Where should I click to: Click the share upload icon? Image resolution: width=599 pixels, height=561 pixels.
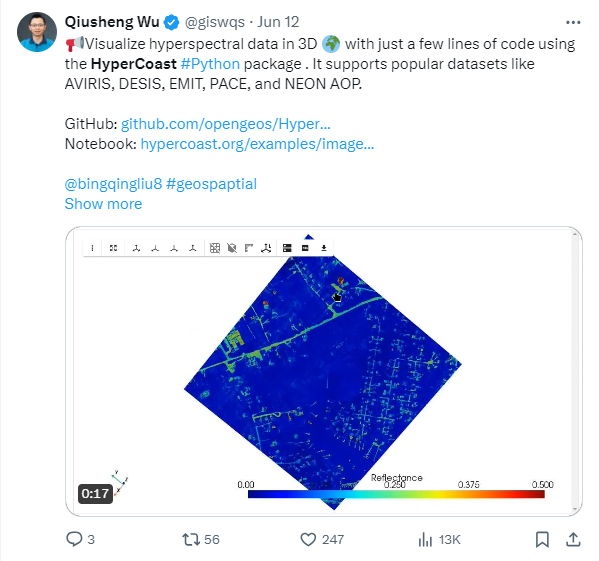point(573,539)
